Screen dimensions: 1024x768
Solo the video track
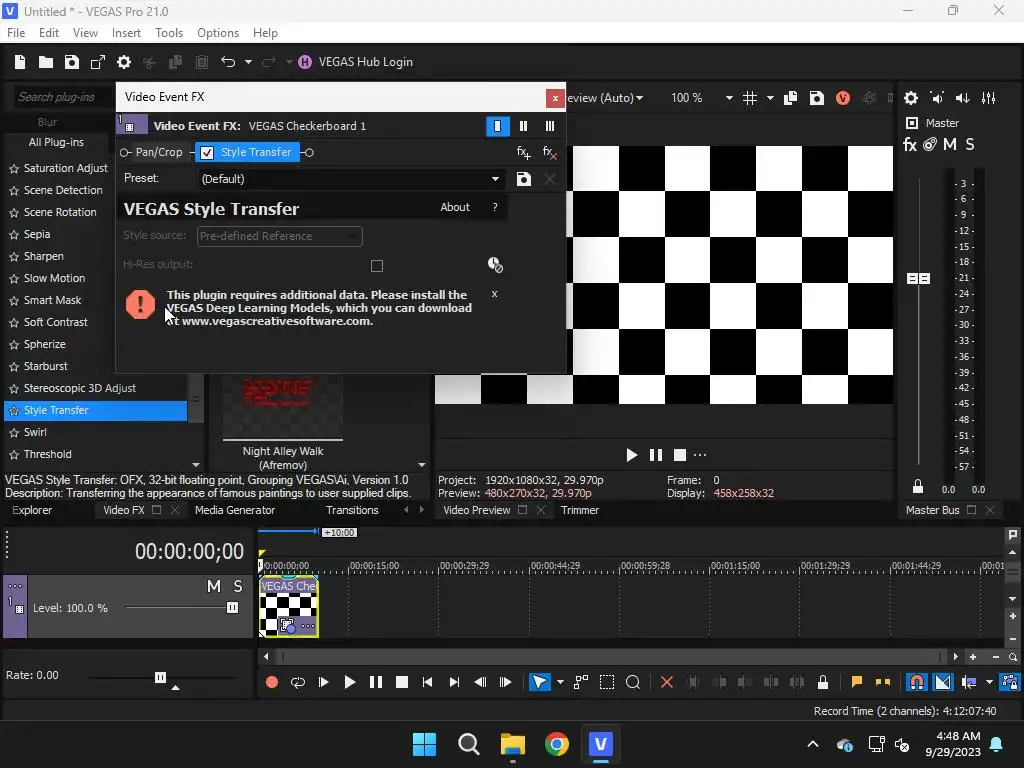tap(238, 586)
